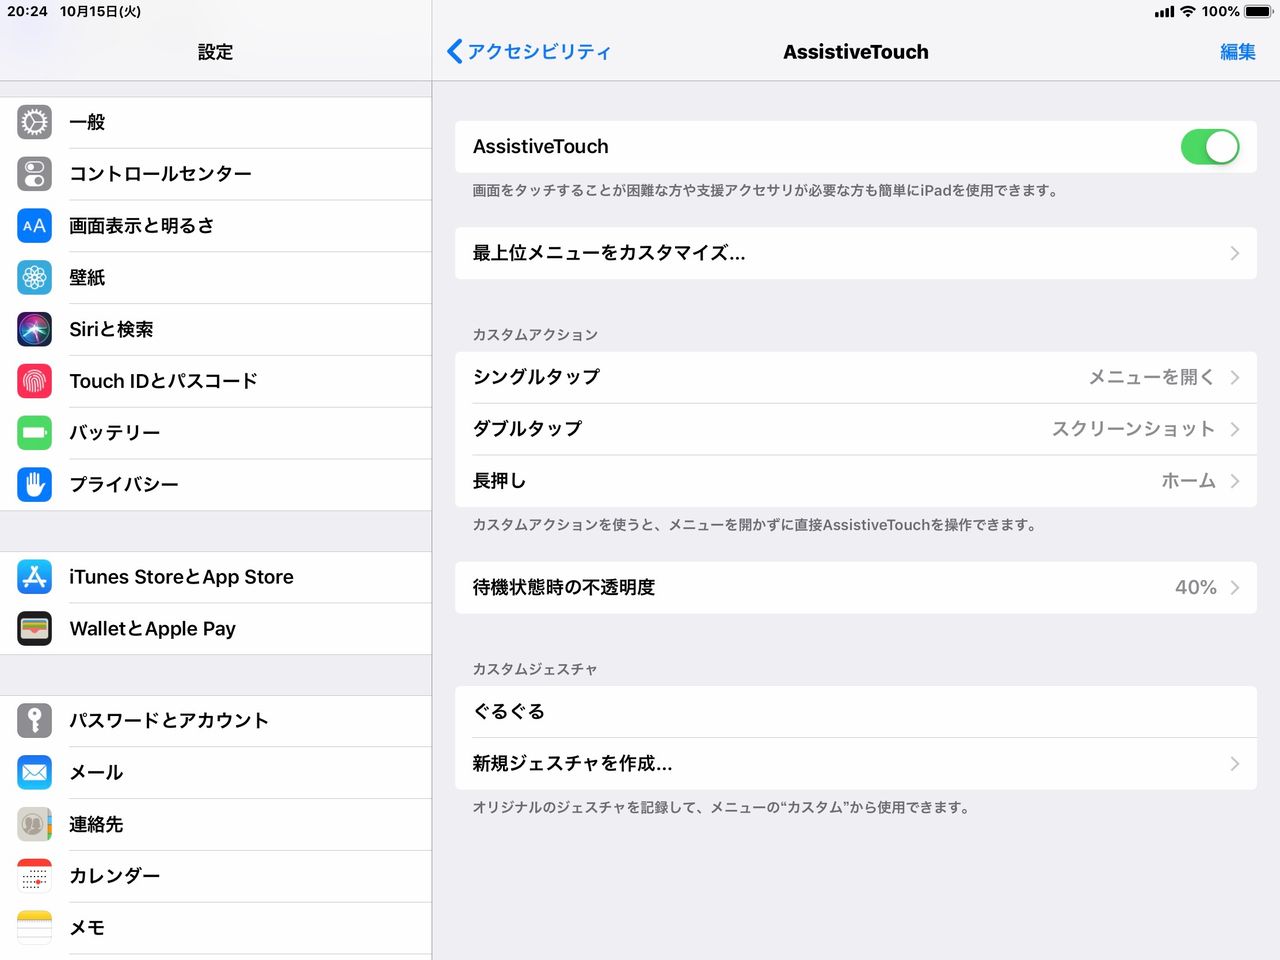1280x960 pixels.
Task: Tap シングルタップ value メニューを開く
Action: [x=1151, y=377]
